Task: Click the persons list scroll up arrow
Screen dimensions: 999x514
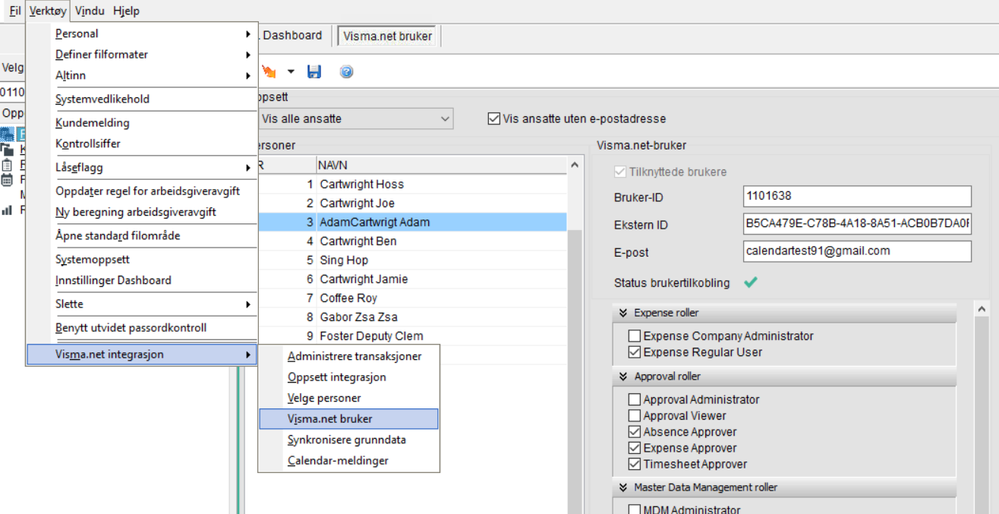Action: point(575,165)
